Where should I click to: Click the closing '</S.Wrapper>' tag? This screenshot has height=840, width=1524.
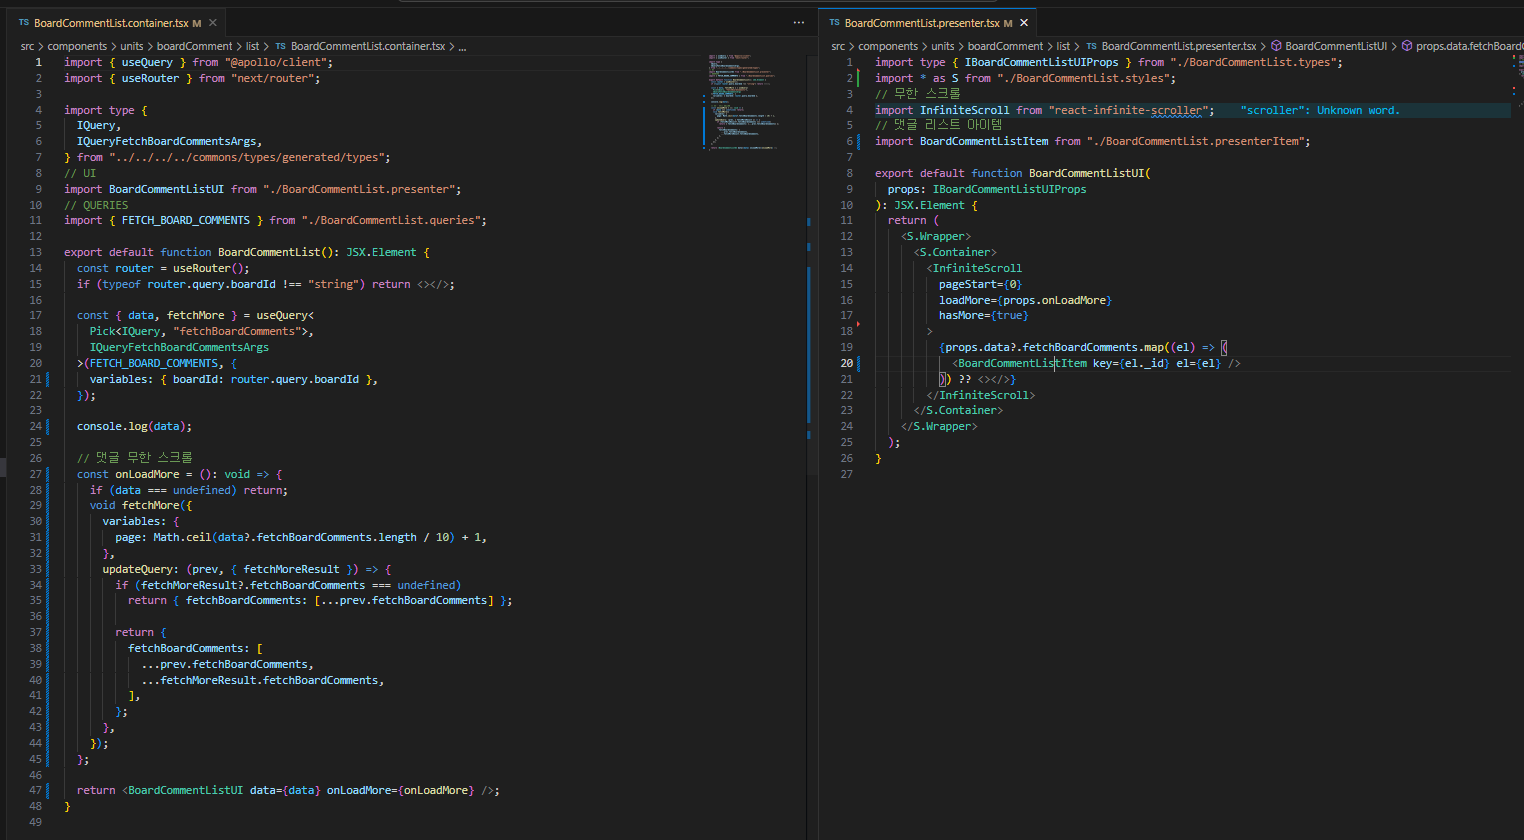(939, 426)
